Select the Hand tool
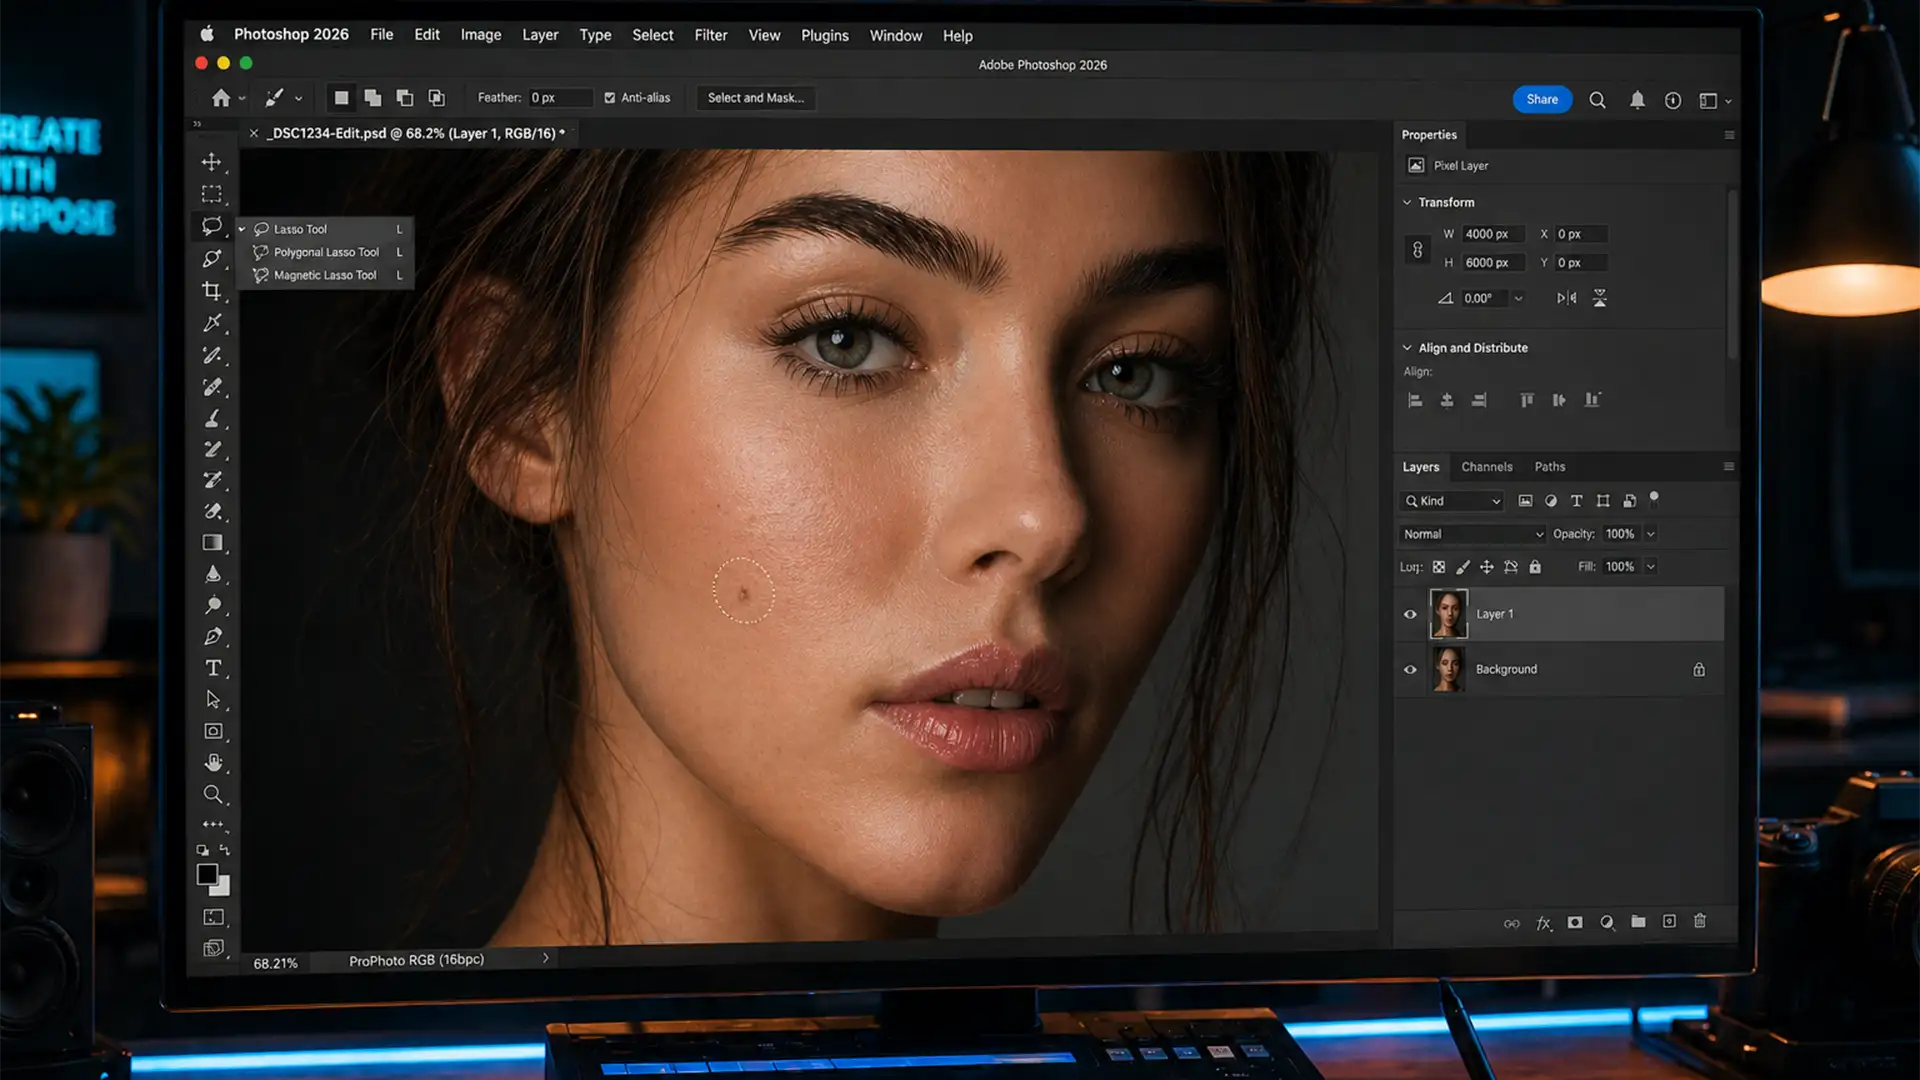Viewport: 1920px width, 1080px height. pyautogui.click(x=212, y=762)
